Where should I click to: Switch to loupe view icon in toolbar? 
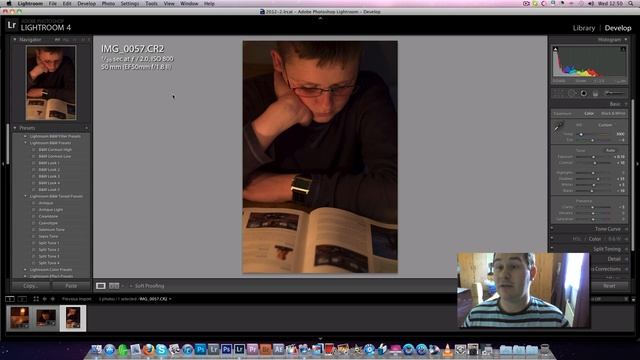click(100, 286)
